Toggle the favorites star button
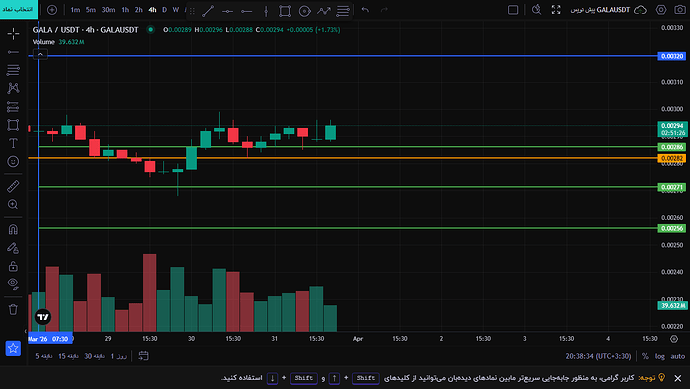This screenshot has width=690, height=389. tap(13, 348)
